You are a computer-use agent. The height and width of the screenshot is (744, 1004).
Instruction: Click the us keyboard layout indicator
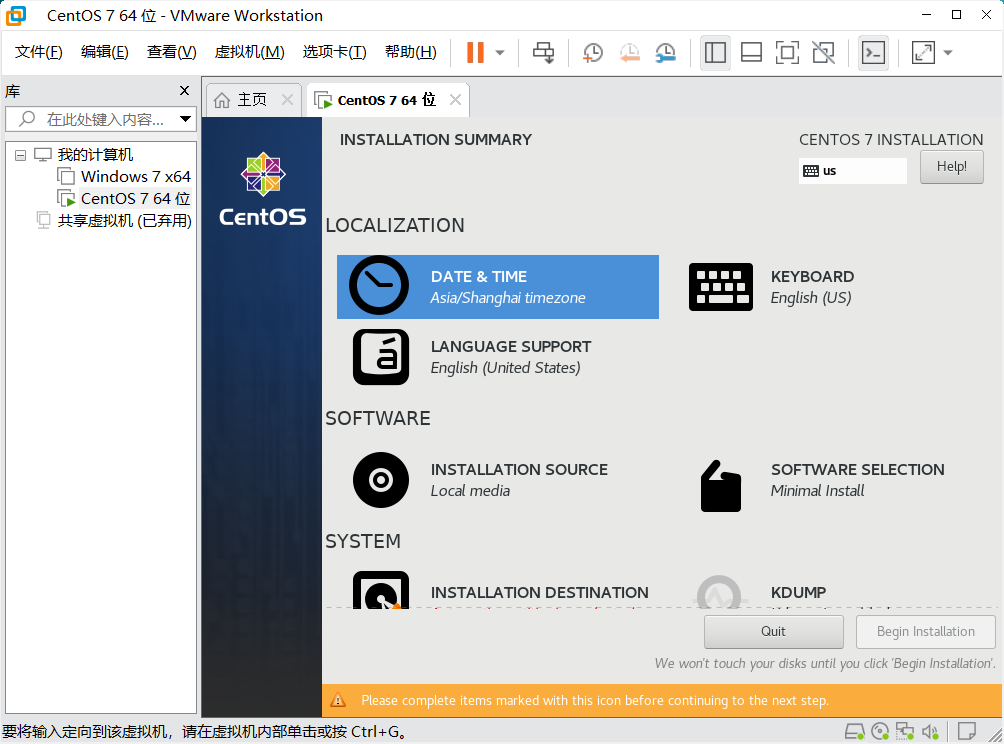pos(852,171)
